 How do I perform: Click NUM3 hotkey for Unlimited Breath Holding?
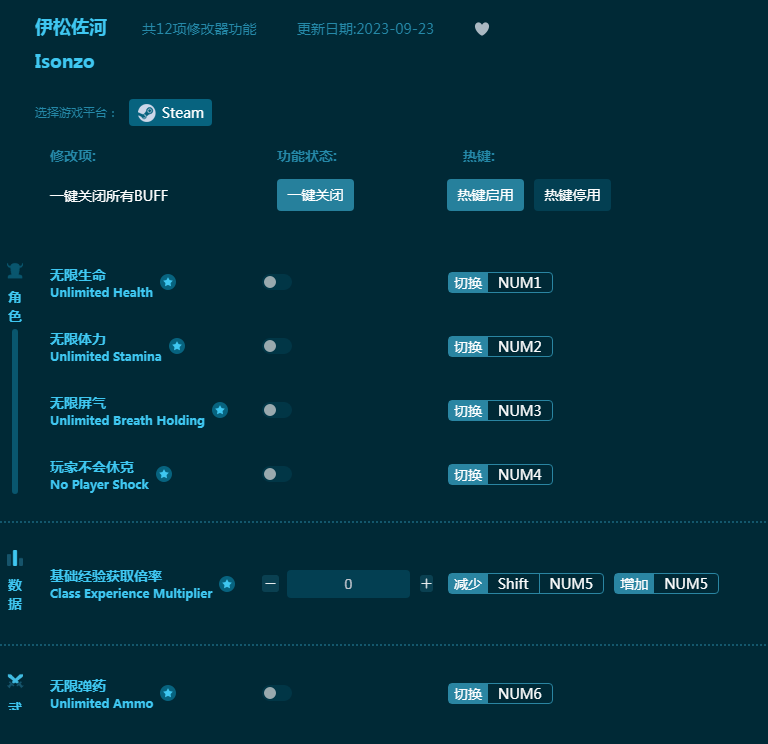click(x=520, y=410)
